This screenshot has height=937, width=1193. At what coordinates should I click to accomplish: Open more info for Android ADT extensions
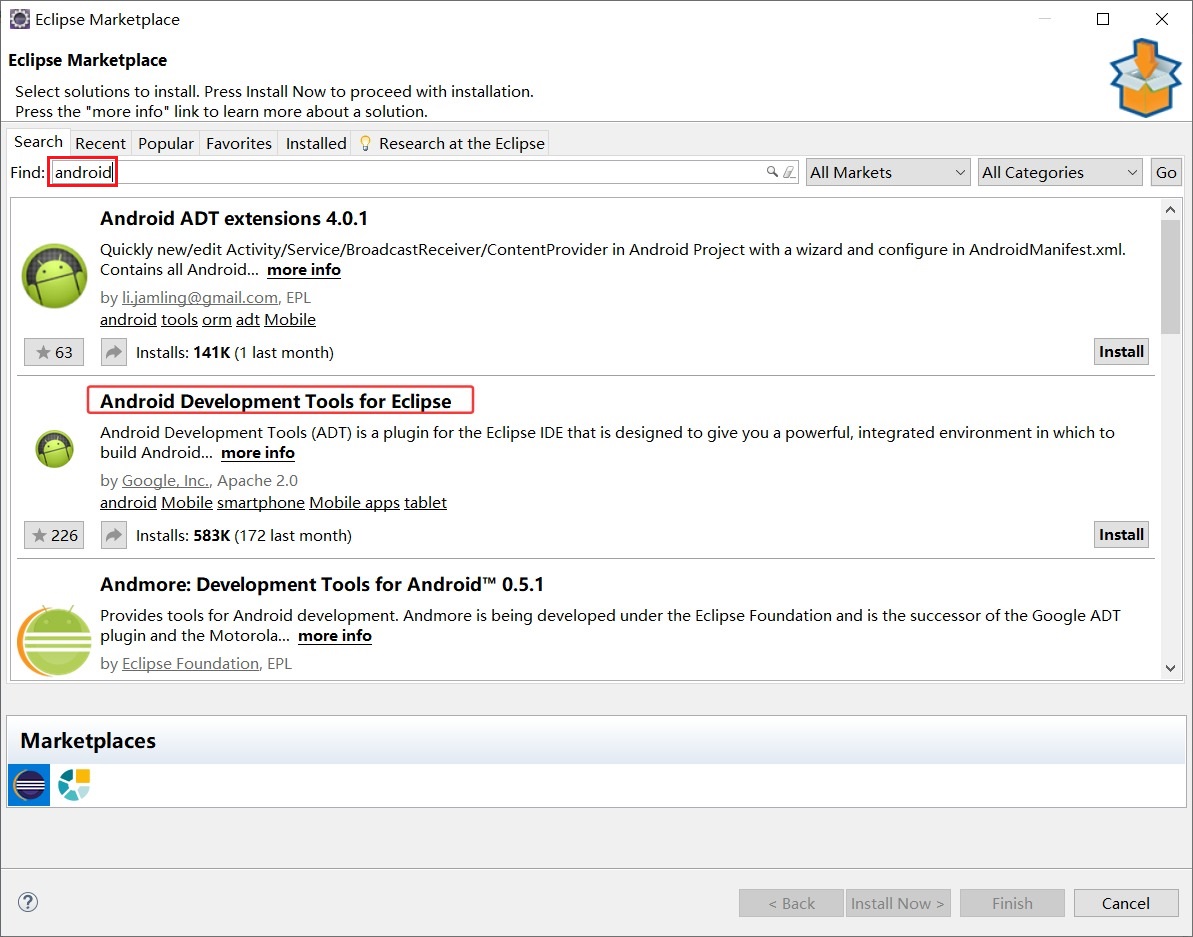tap(304, 270)
